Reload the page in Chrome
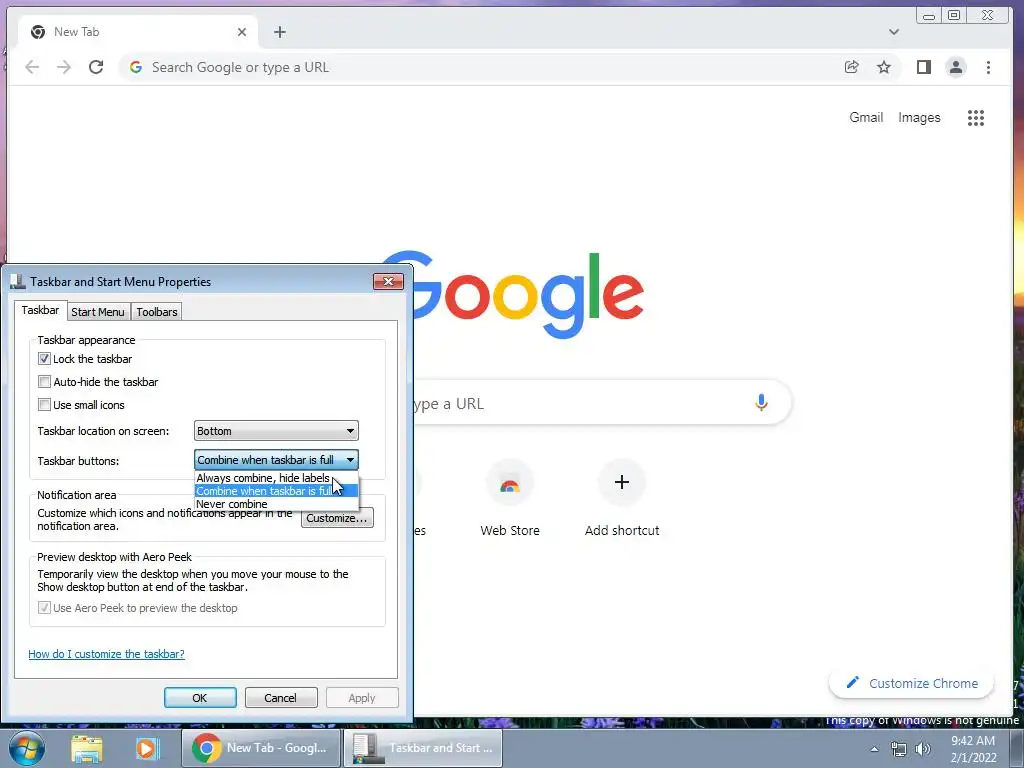 pos(96,67)
